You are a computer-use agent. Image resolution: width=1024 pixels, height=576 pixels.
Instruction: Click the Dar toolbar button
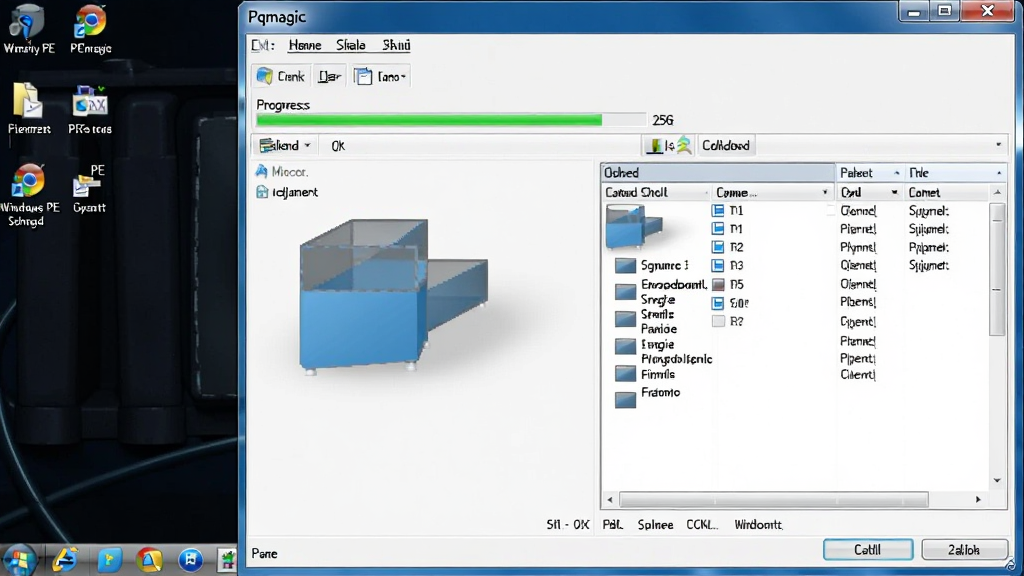coord(329,76)
